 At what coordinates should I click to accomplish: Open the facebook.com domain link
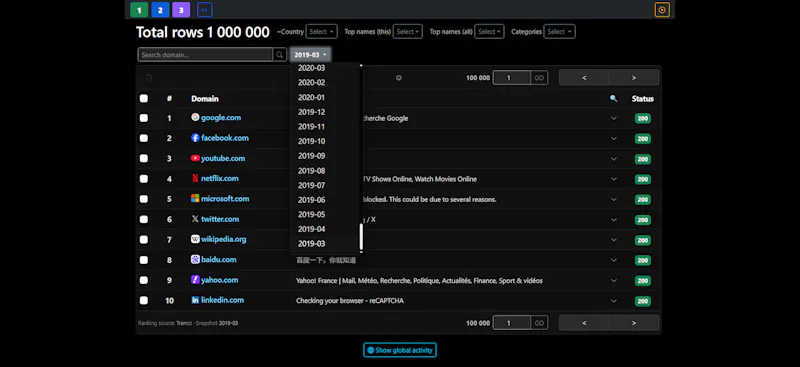pyautogui.click(x=225, y=138)
